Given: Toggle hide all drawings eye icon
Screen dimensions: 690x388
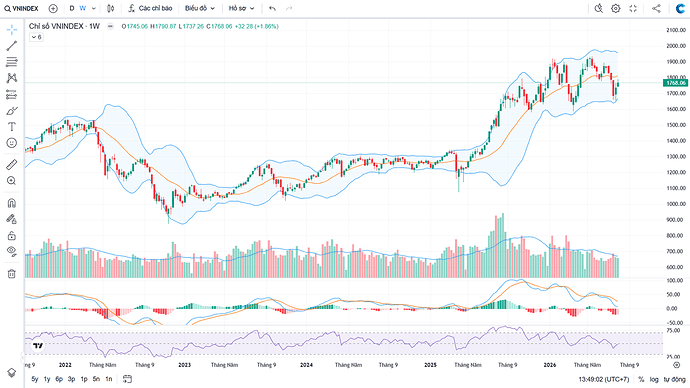Looking at the screenshot, I should pyautogui.click(x=11, y=251).
